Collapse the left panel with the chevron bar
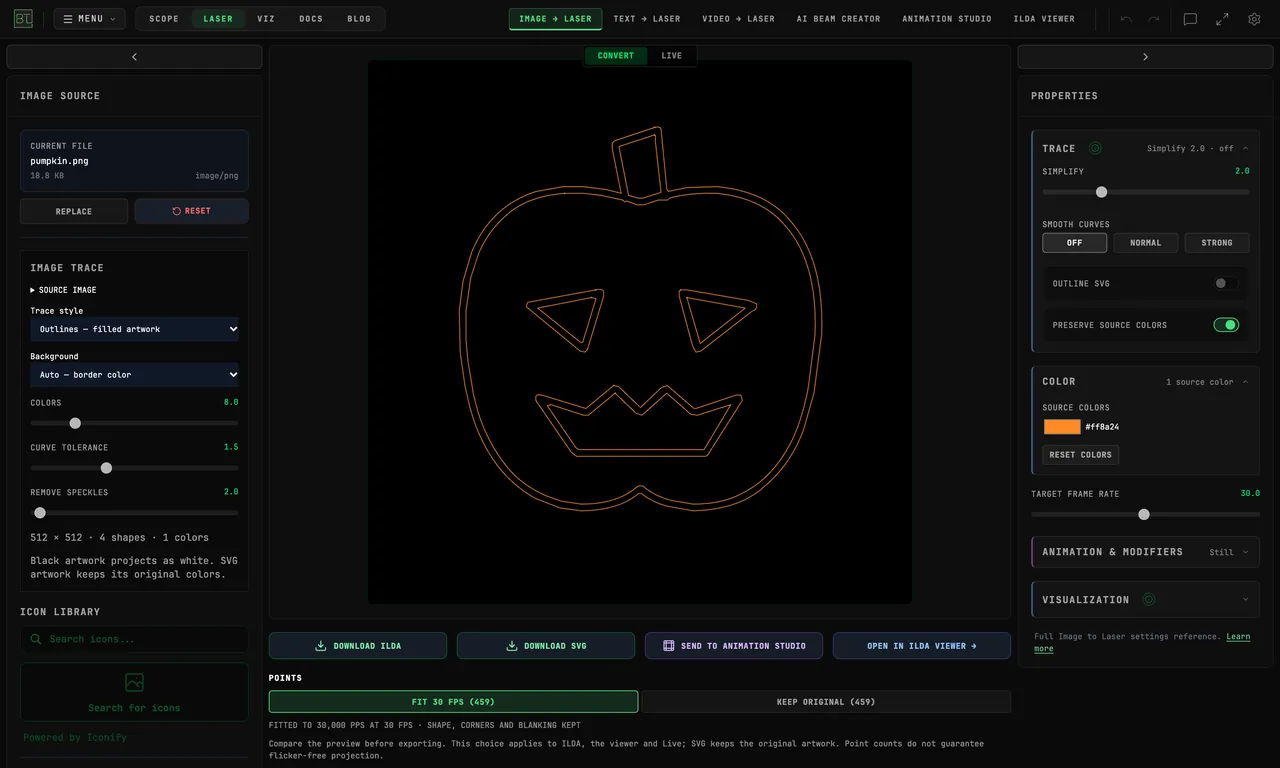Screen dimensions: 1280x768 (134, 57)
